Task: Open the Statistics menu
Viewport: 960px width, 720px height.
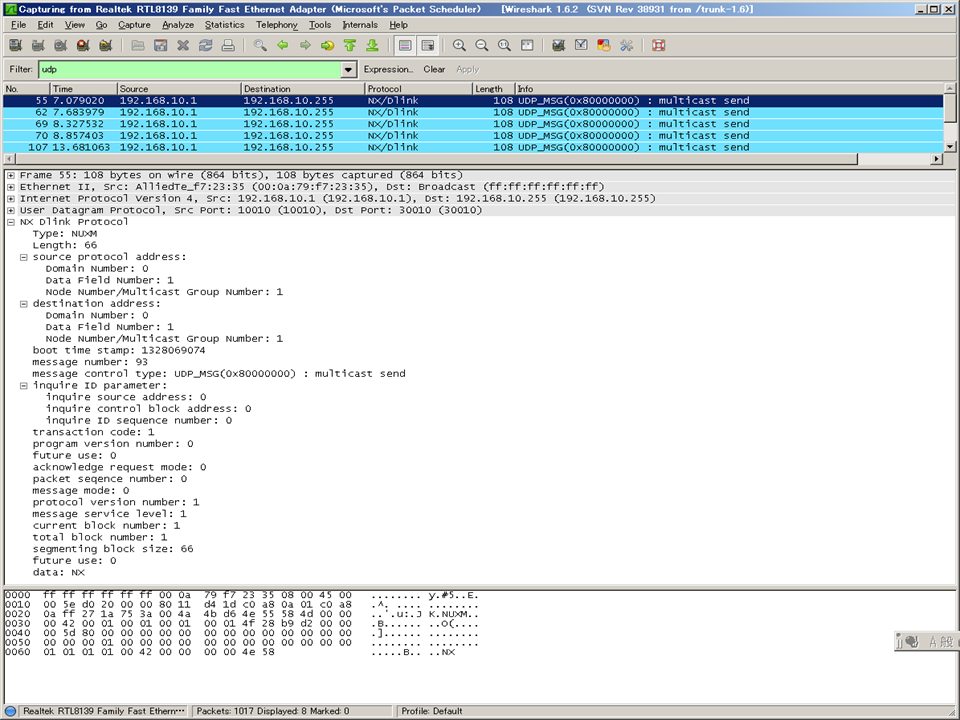Action: tap(224, 25)
